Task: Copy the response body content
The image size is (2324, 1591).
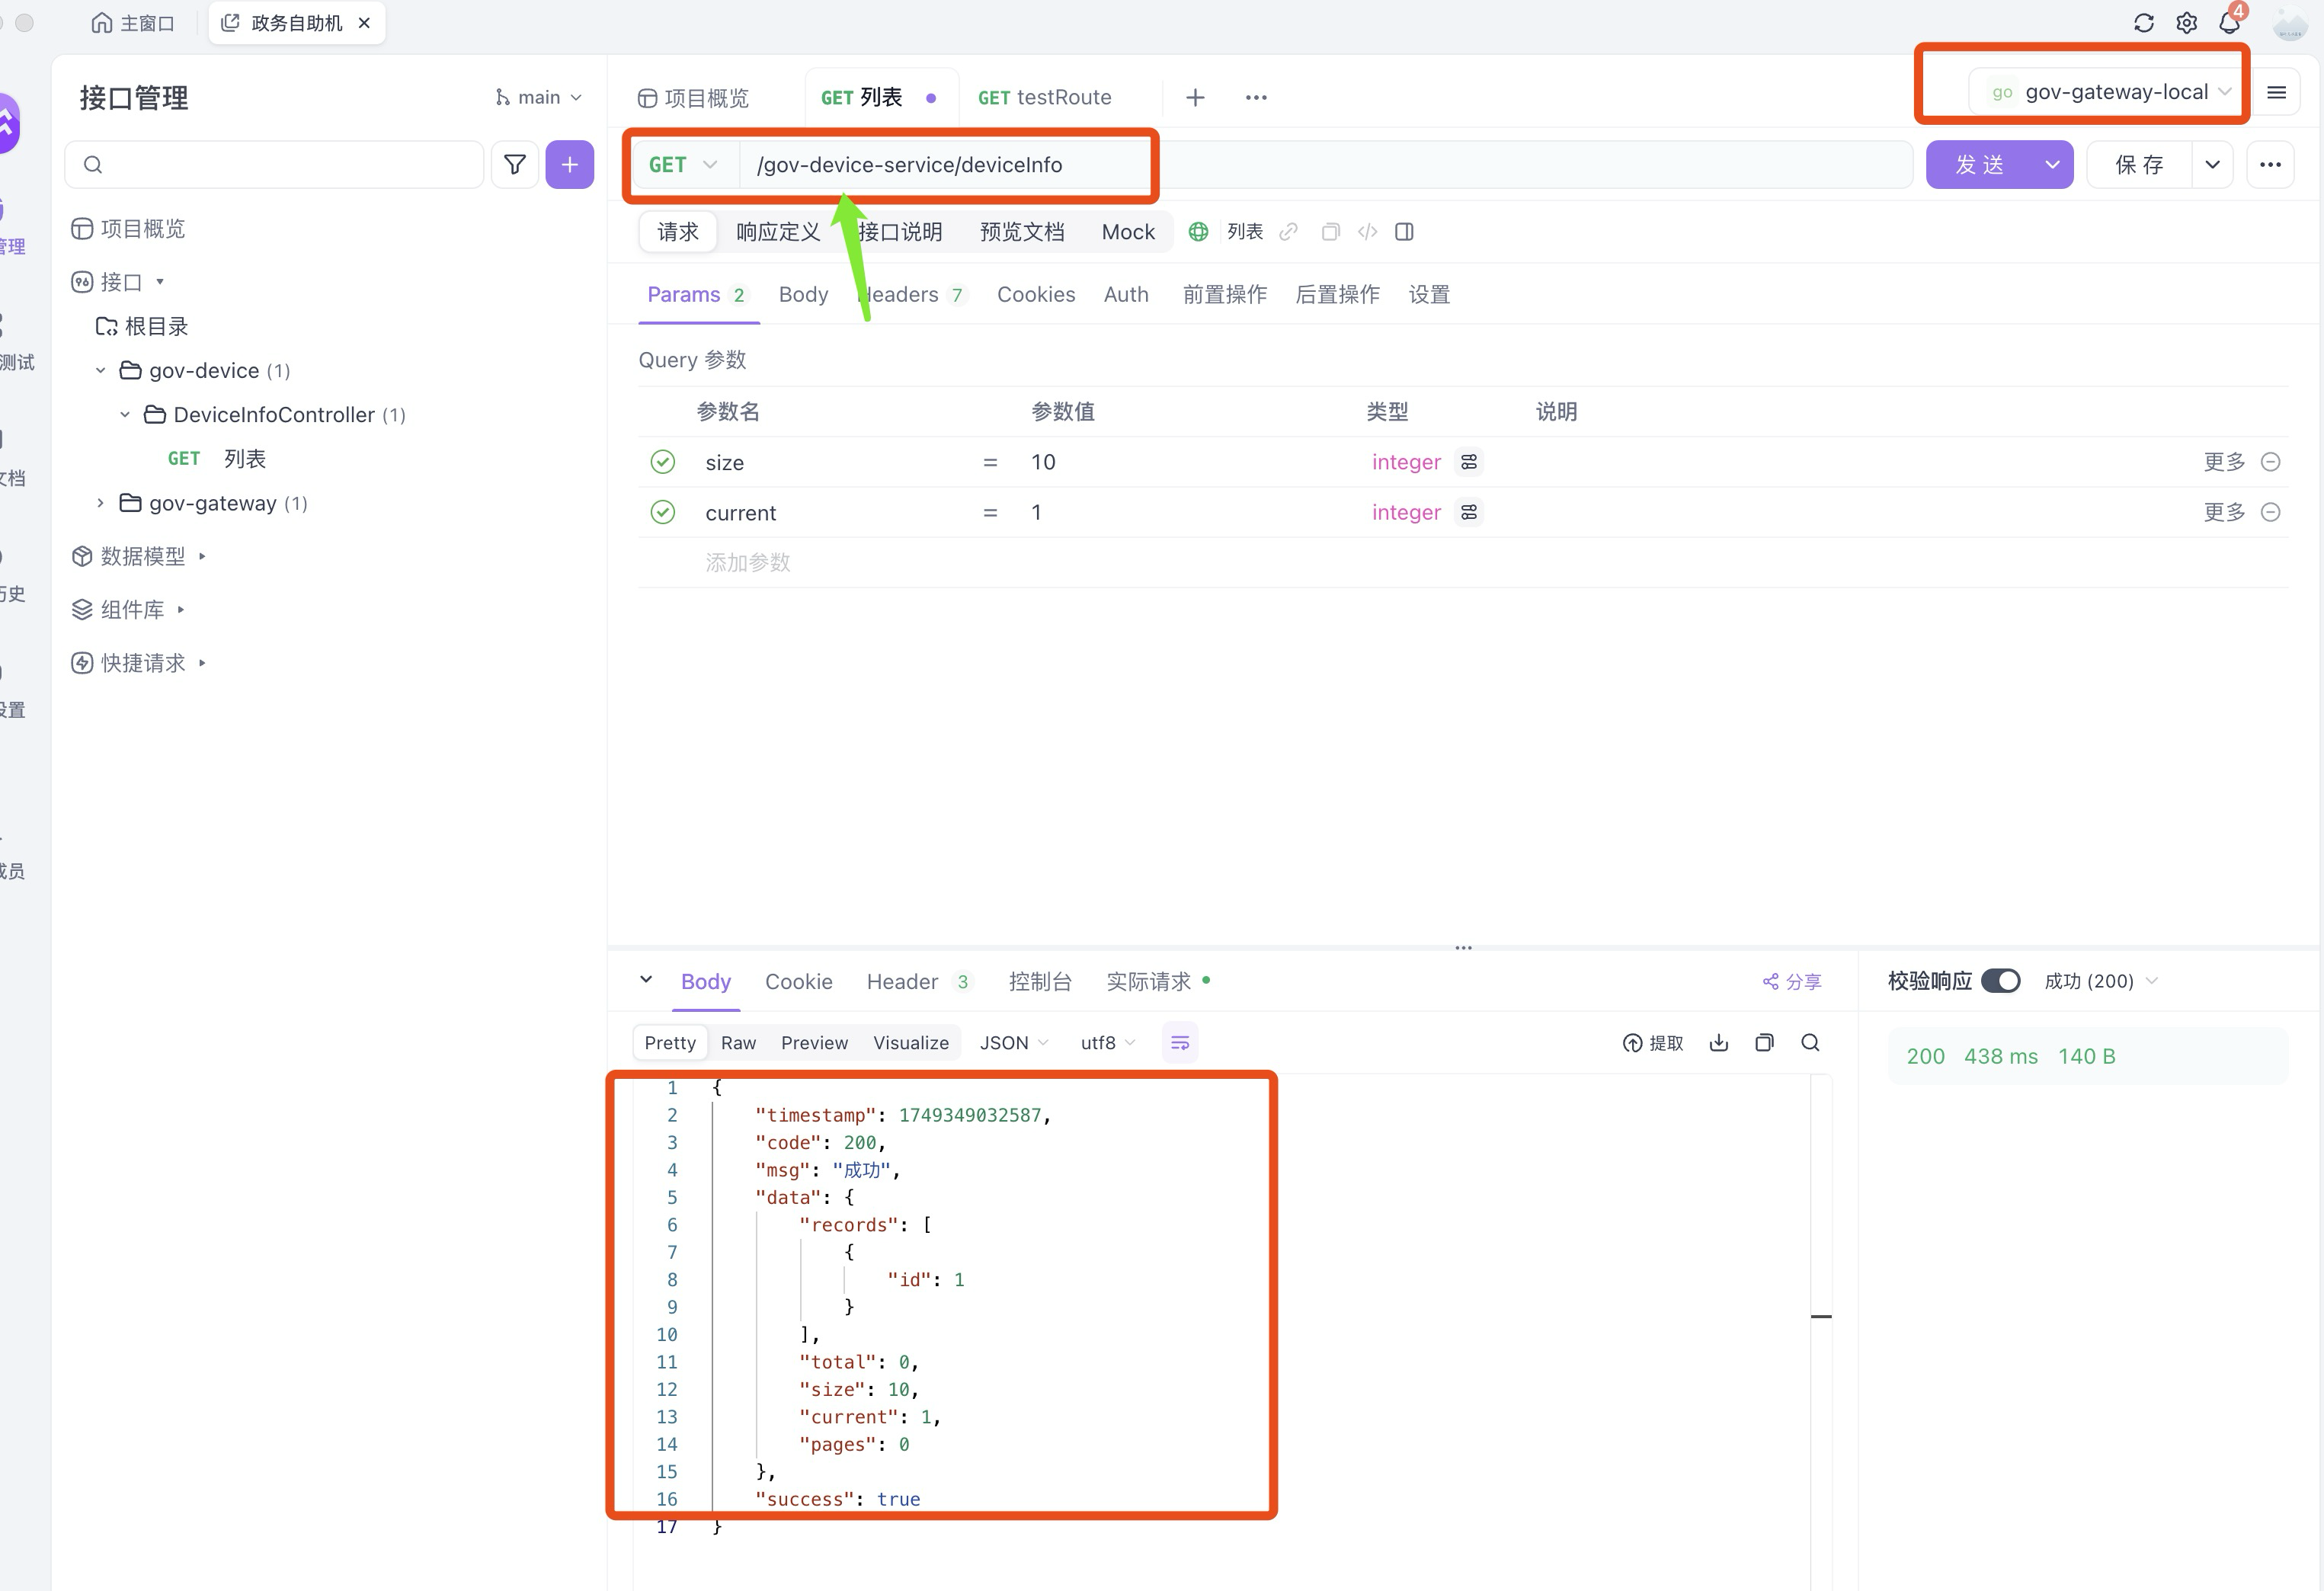Action: point(1764,1043)
